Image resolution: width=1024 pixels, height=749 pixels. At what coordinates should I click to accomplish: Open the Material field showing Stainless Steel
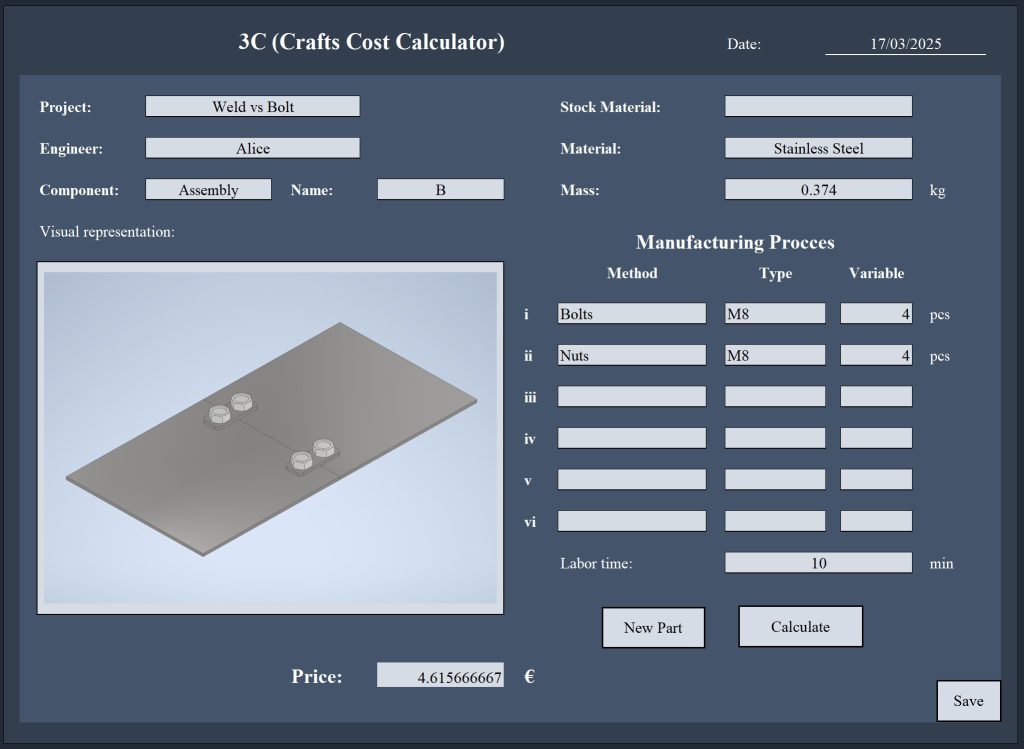pyautogui.click(x=818, y=148)
